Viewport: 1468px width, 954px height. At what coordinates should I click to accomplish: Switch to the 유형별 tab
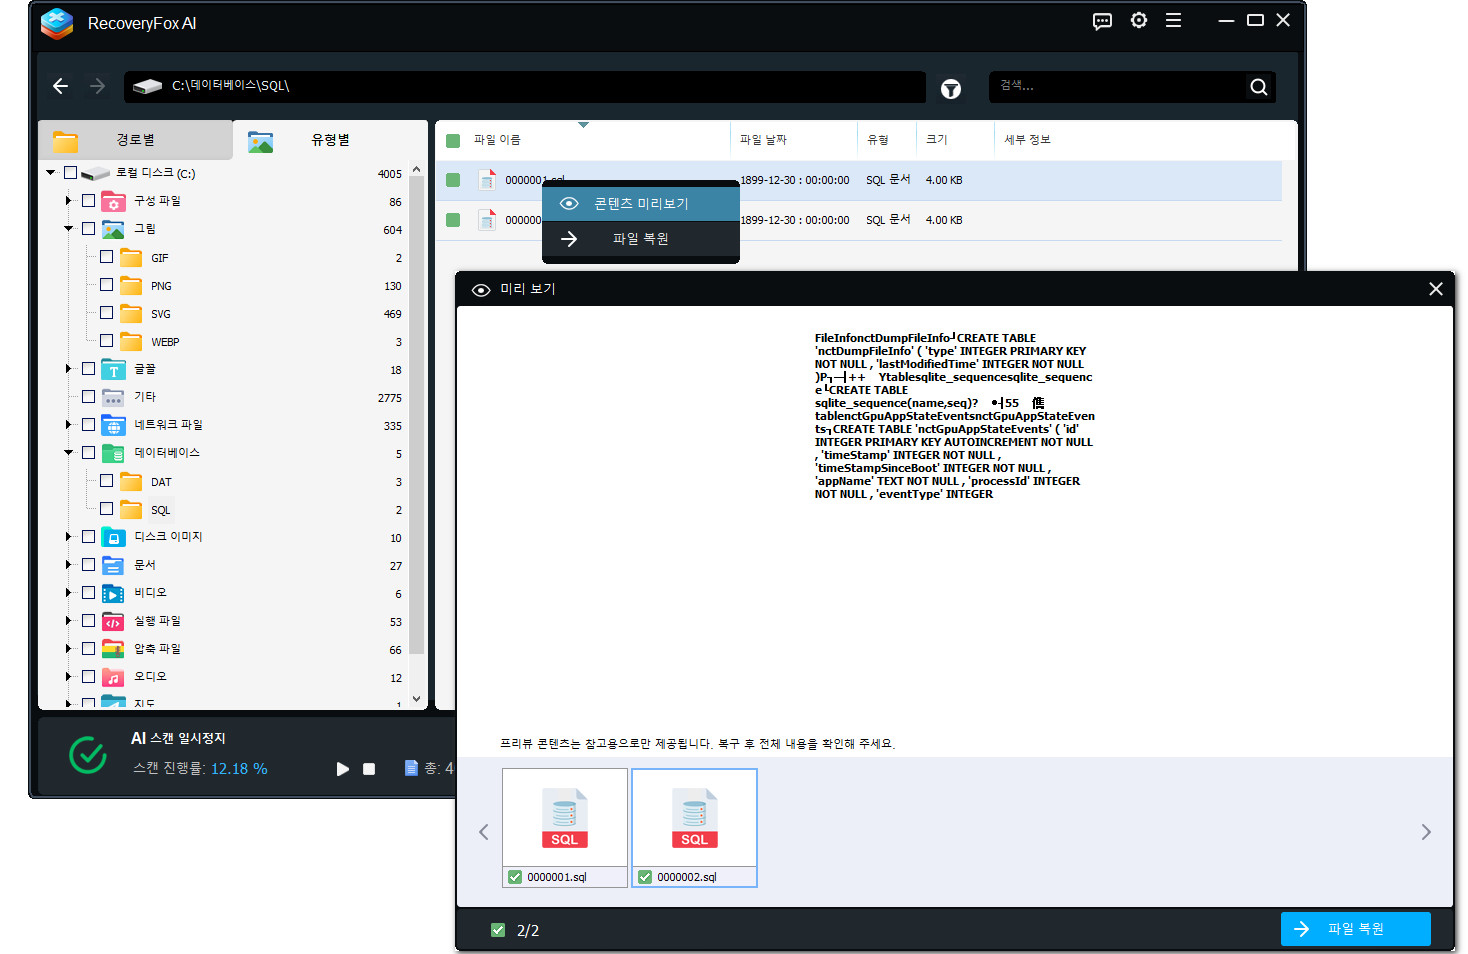point(330,140)
